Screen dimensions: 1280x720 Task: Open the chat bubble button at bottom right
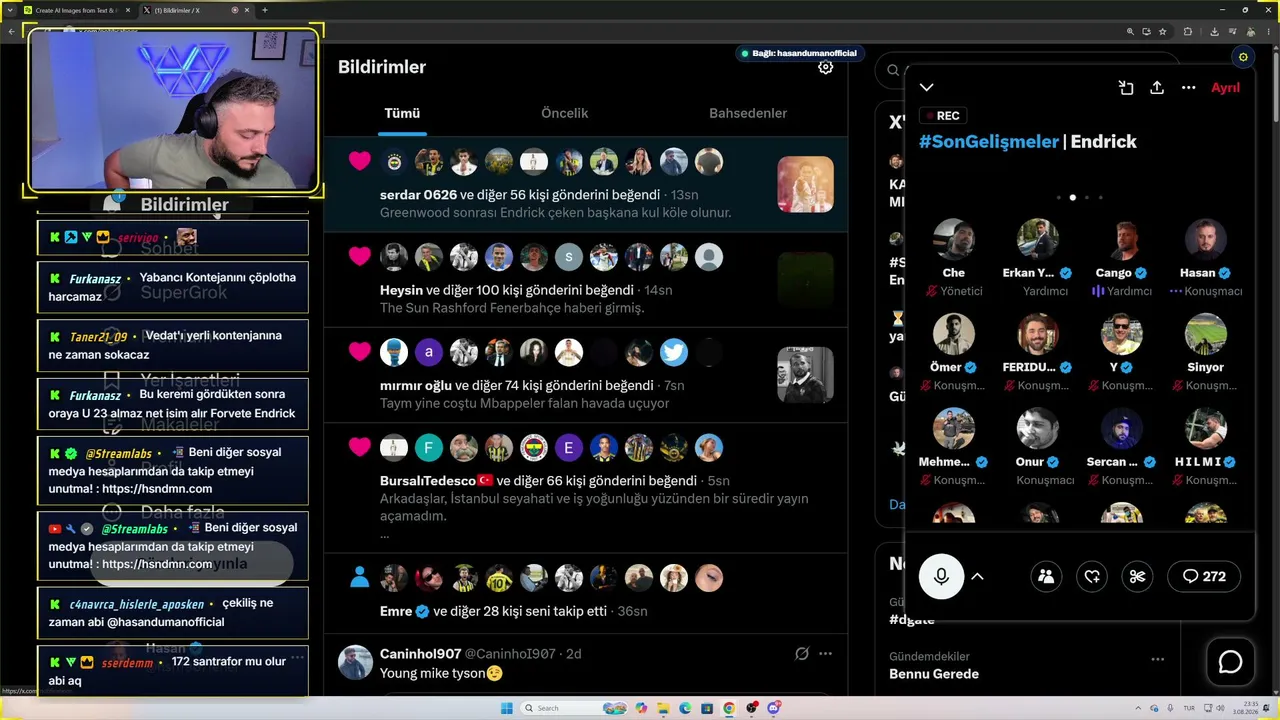point(1230,662)
